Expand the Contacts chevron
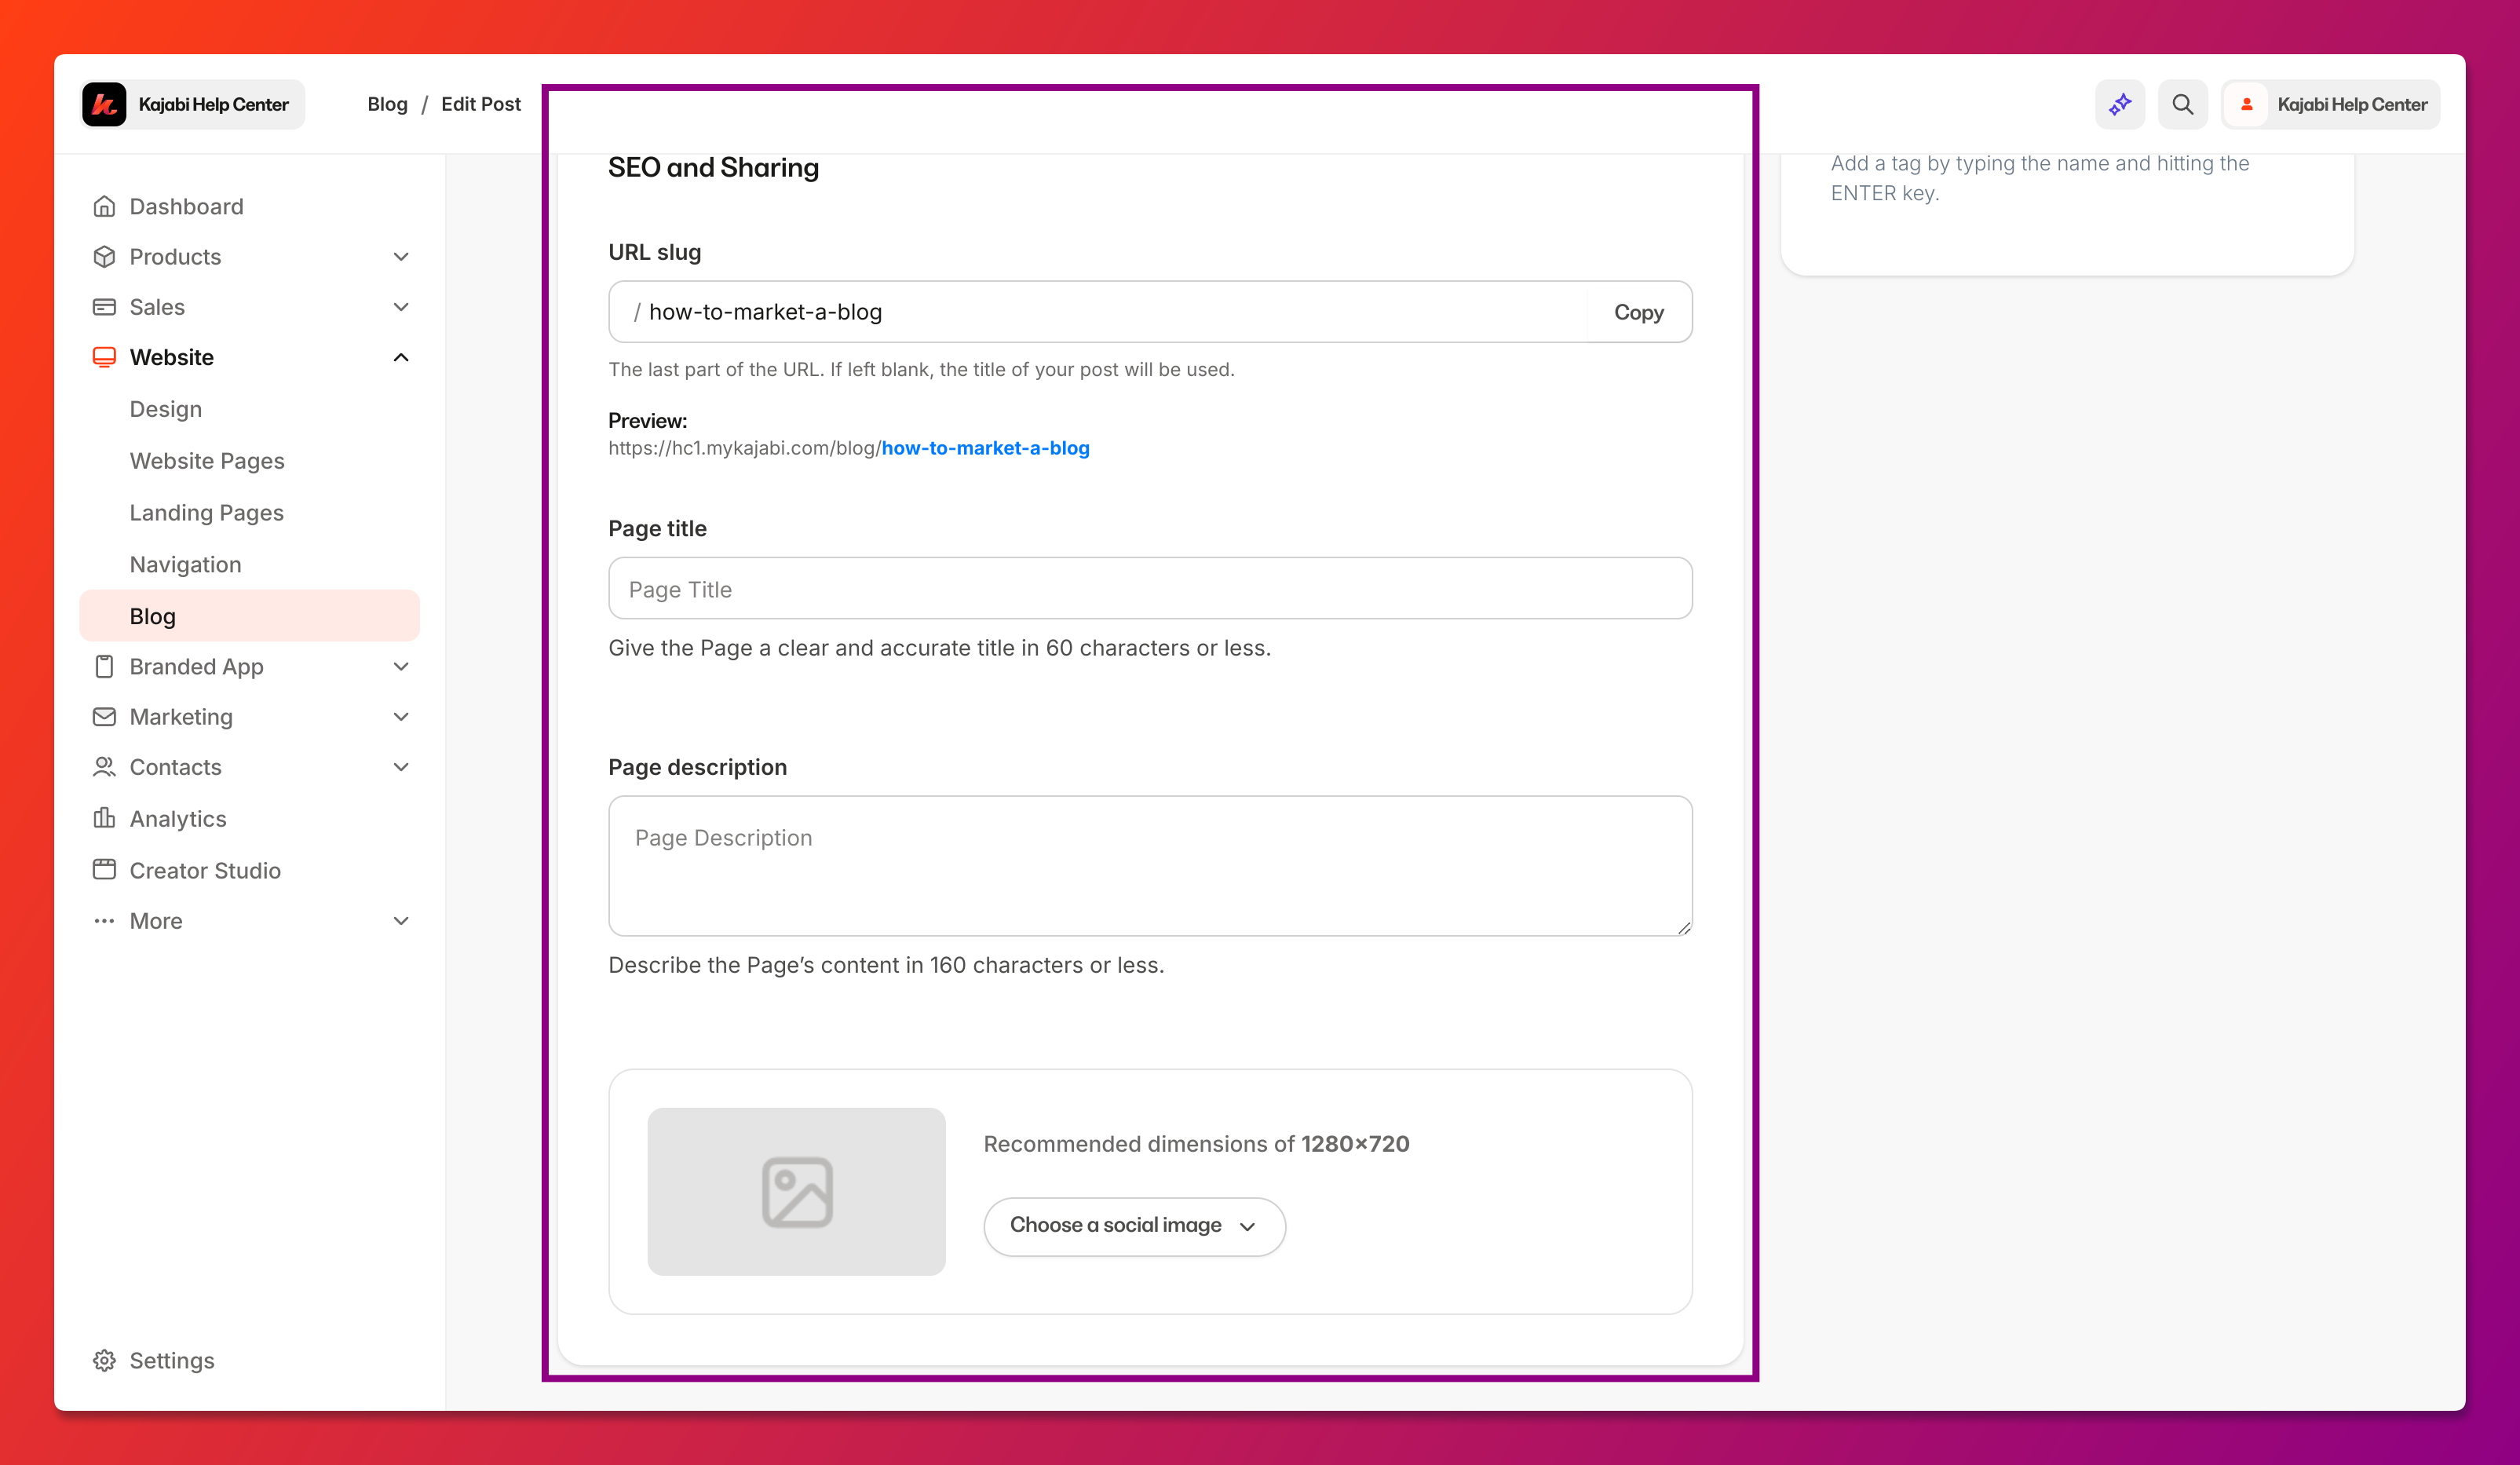2520x1465 pixels. pyautogui.click(x=401, y=767)
